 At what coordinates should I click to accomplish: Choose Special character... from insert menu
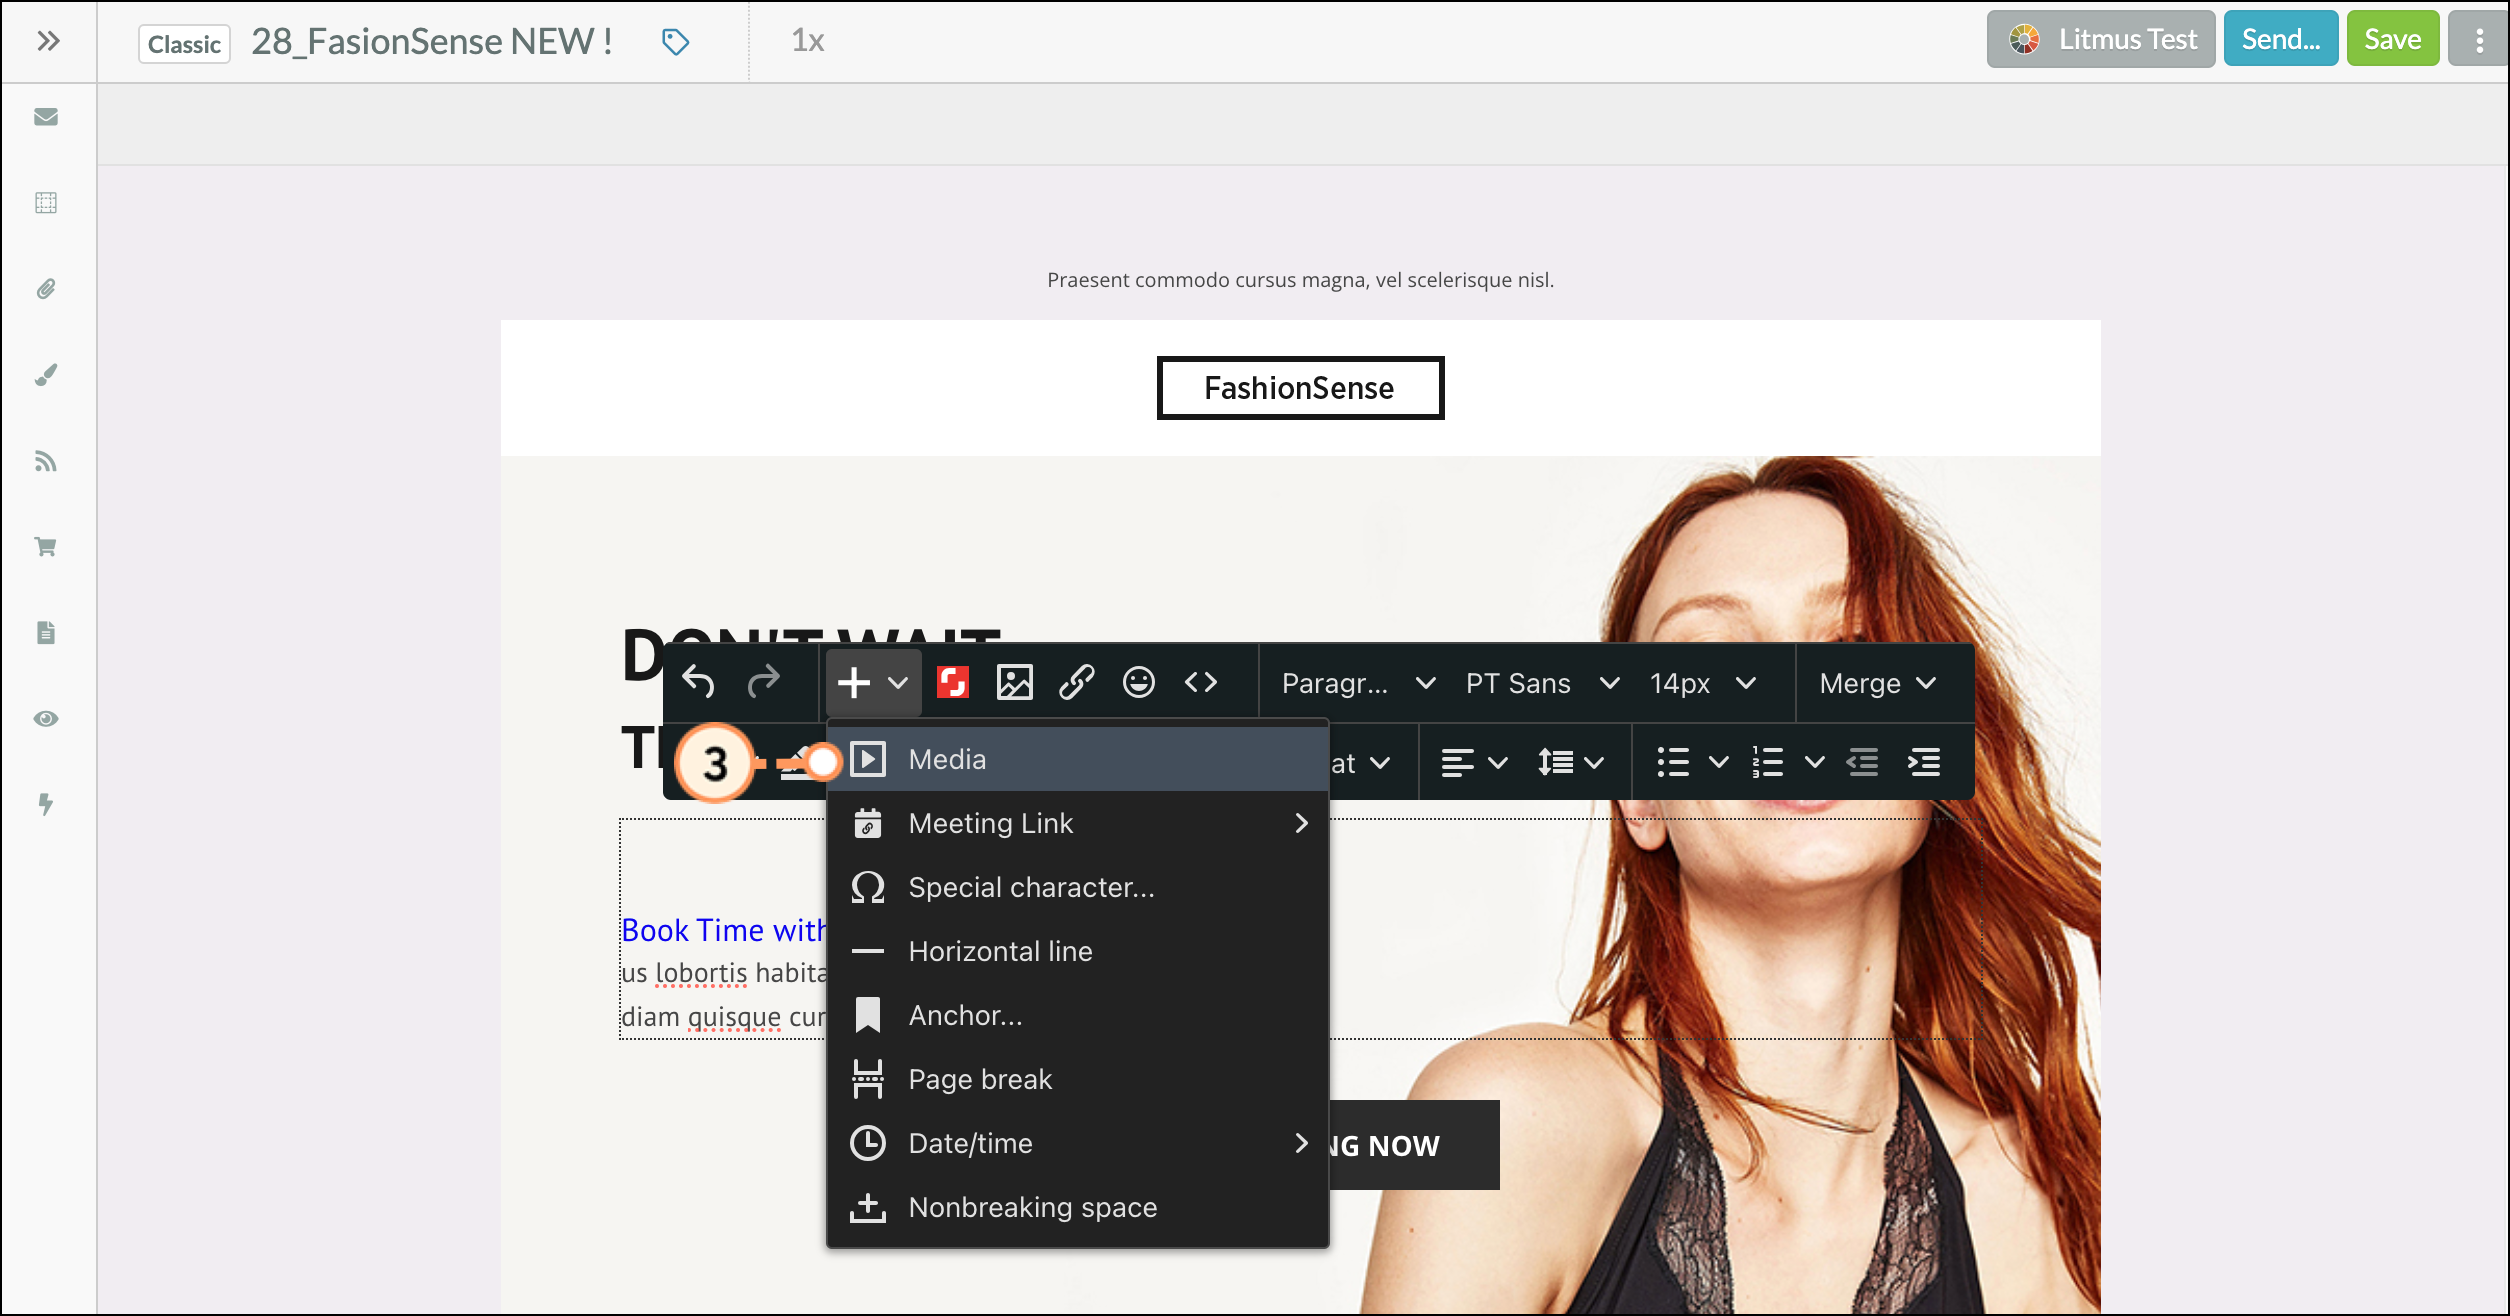(x=1078, y=887)
